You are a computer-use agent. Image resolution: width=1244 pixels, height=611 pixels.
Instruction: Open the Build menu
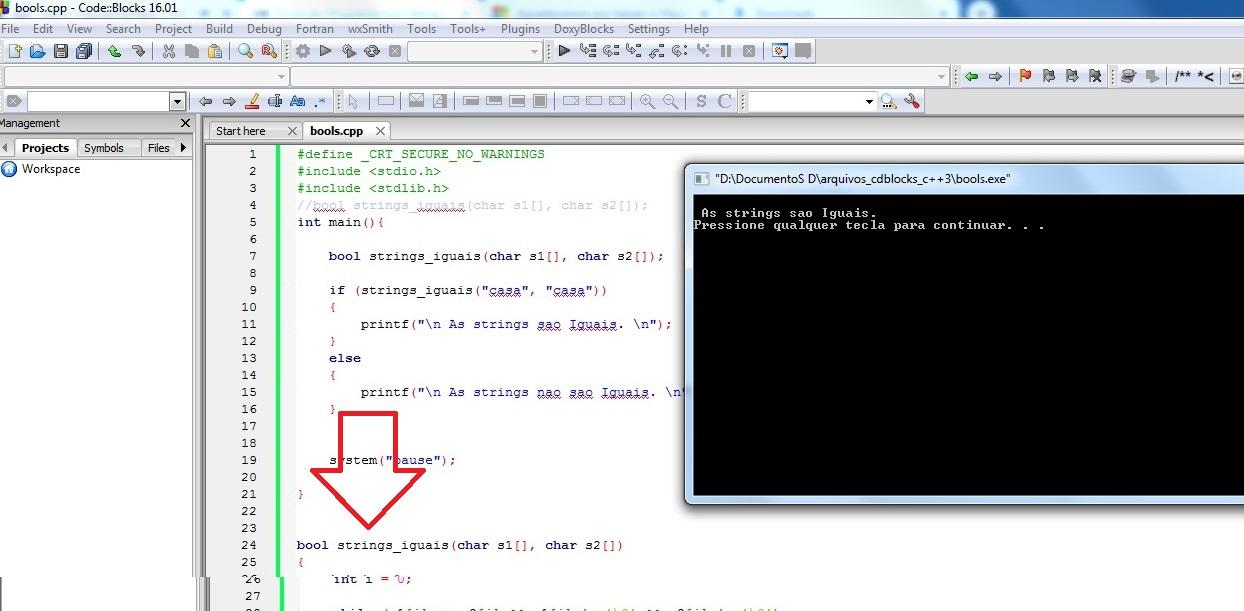219,29
